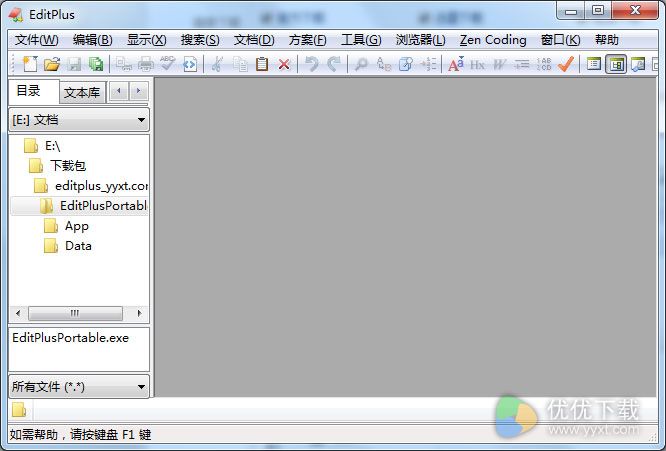Open the 方案(F) menu

point(308,40)
